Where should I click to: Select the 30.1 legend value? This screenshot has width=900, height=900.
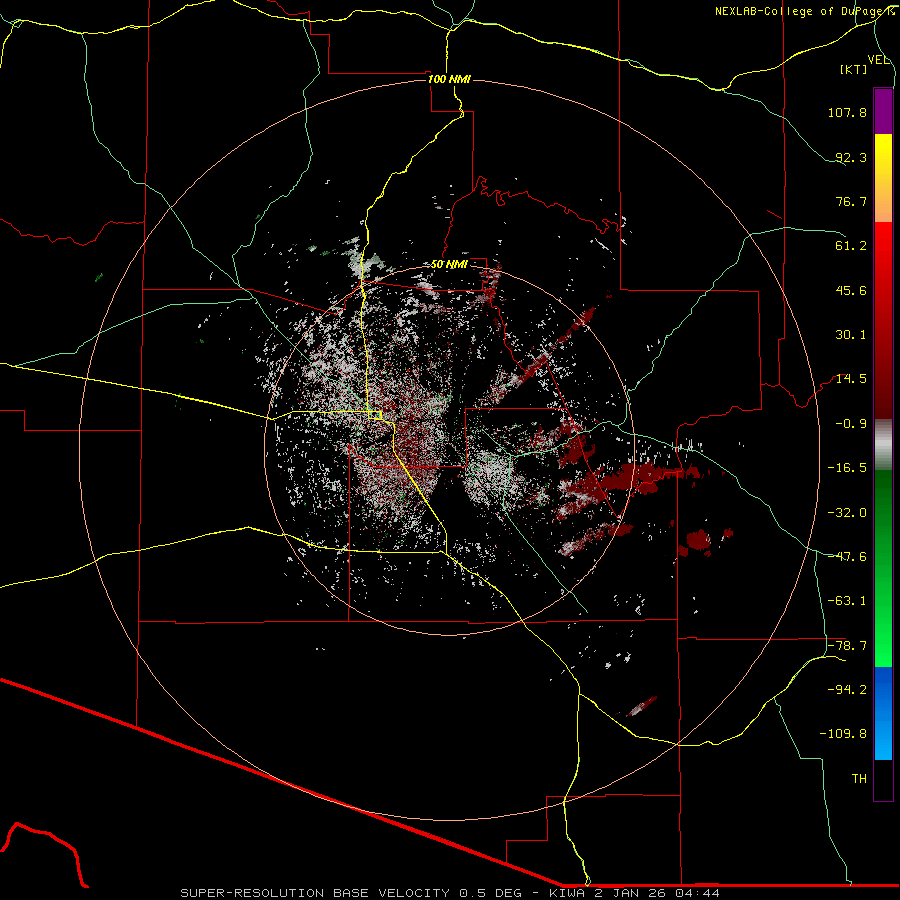[851, 335]
